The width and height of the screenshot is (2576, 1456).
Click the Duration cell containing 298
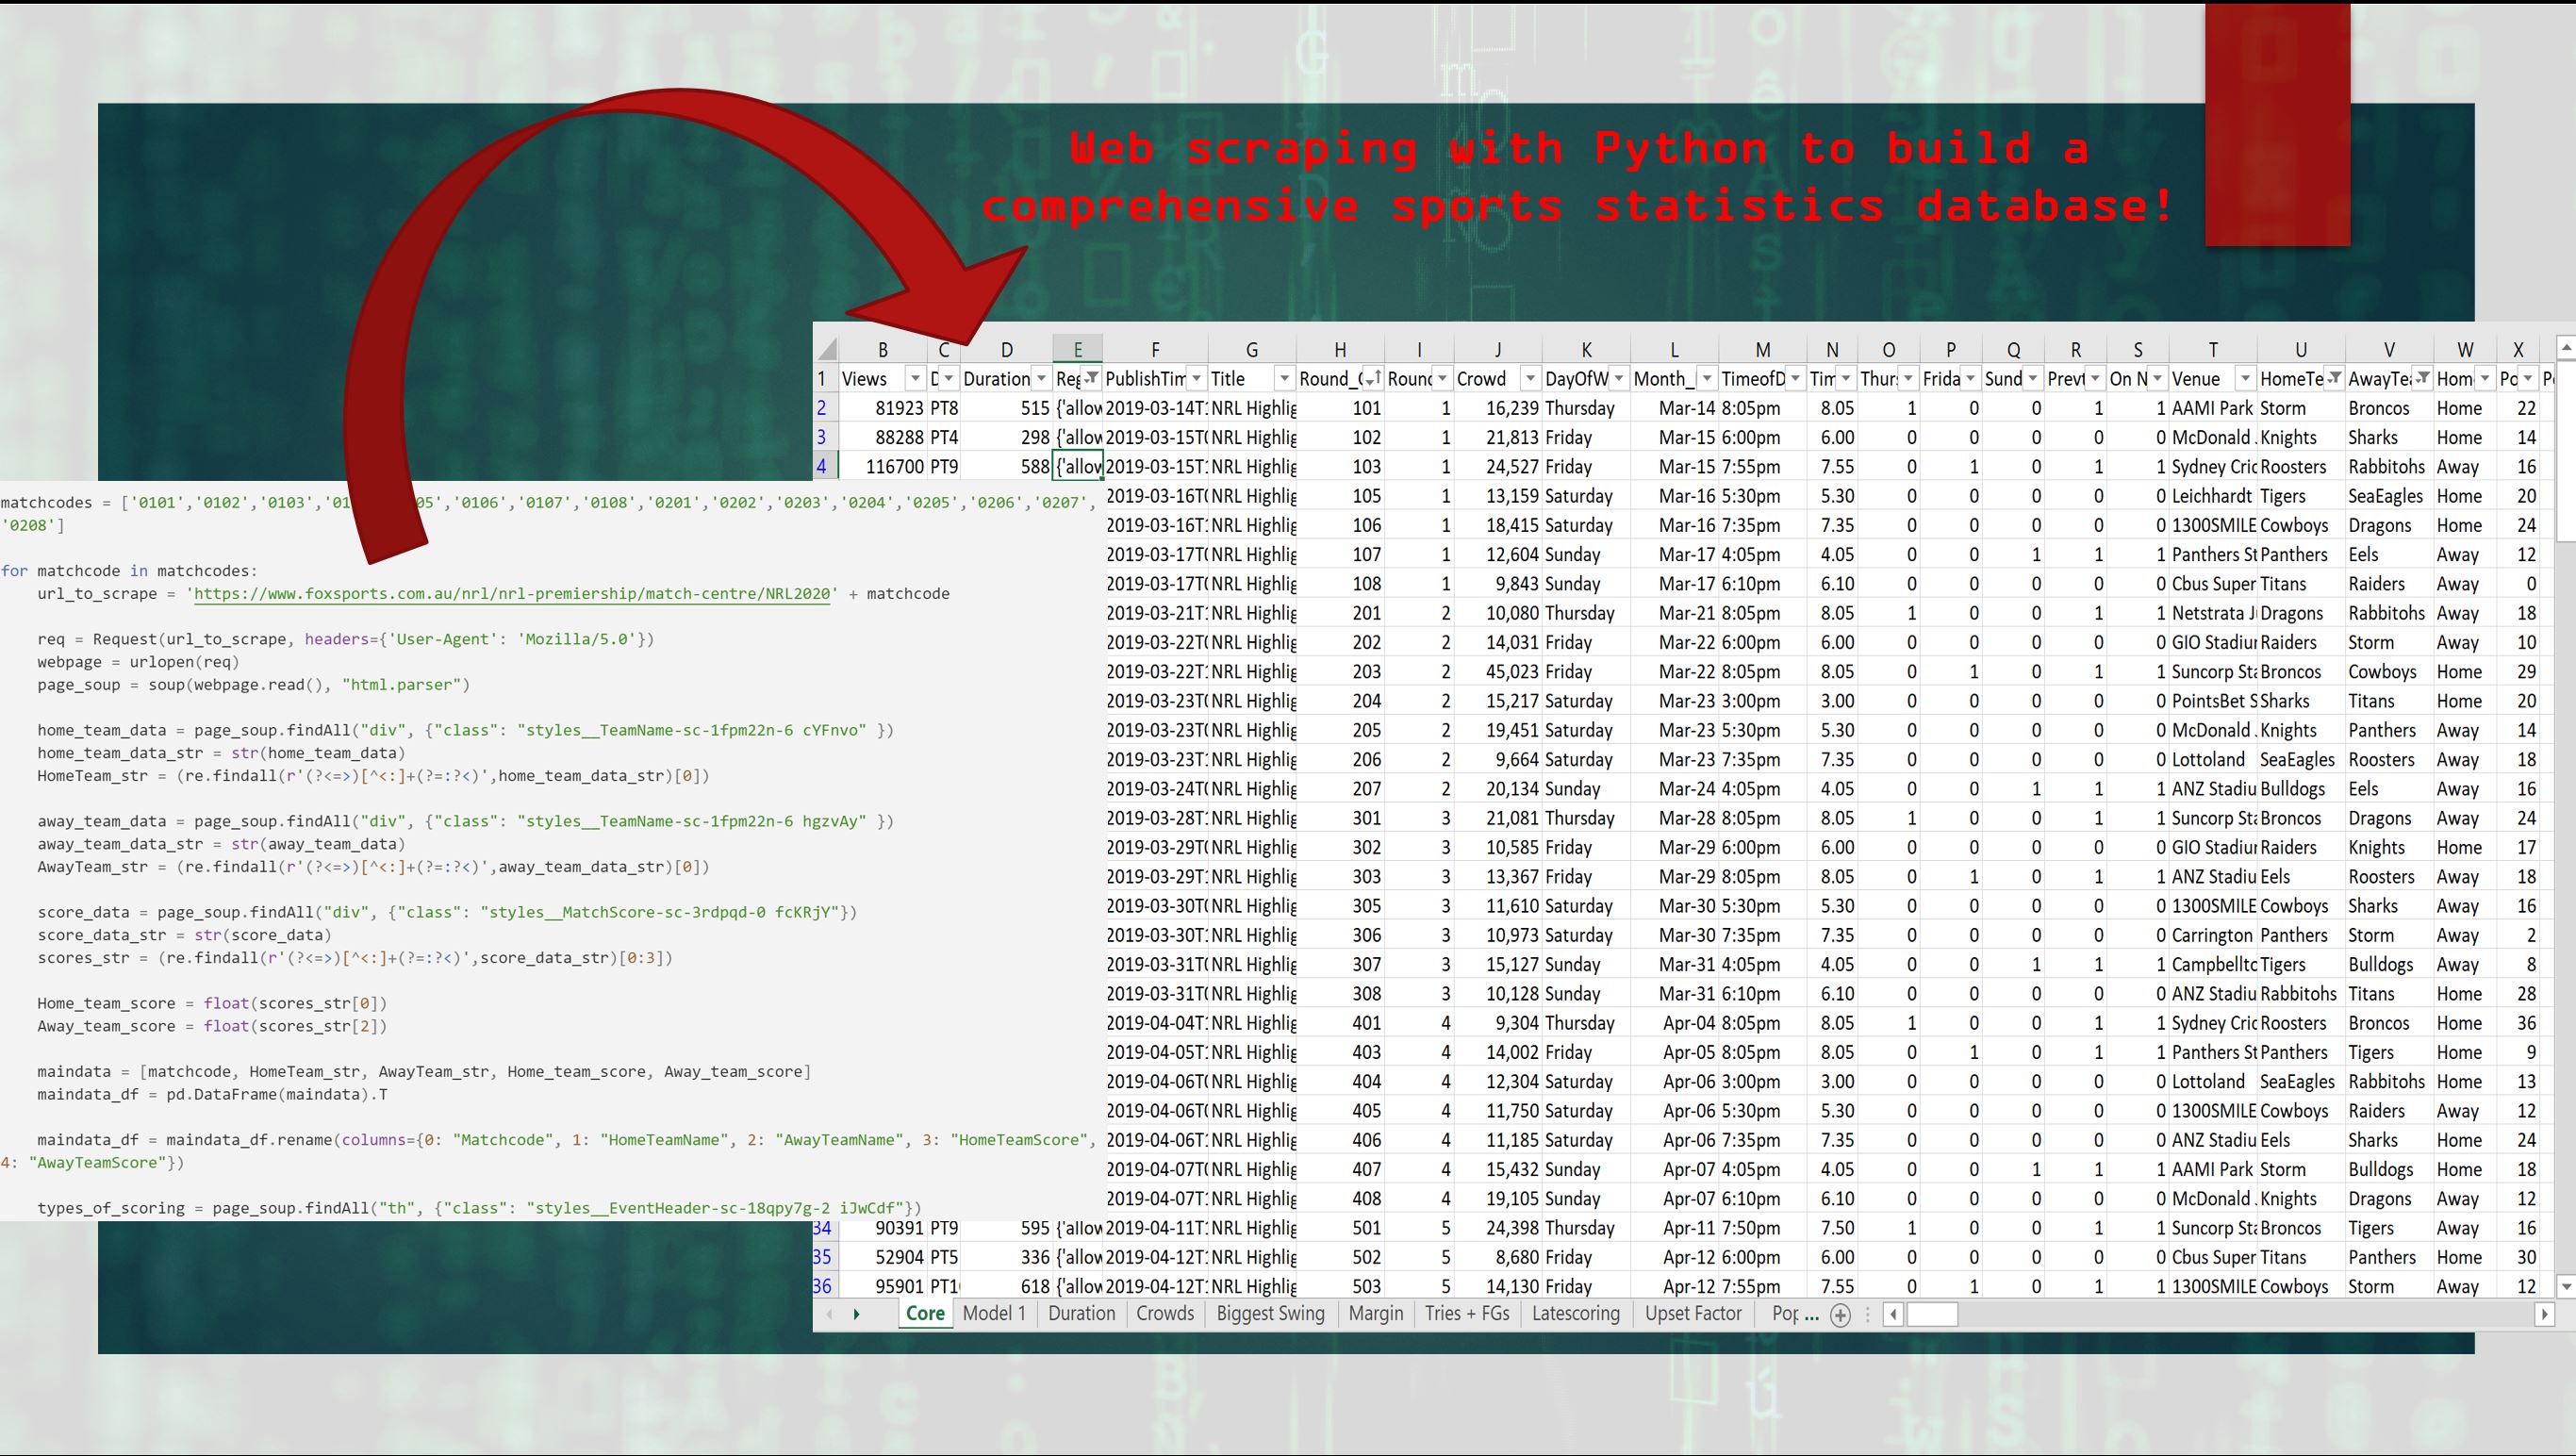[x=1006, y=437]
